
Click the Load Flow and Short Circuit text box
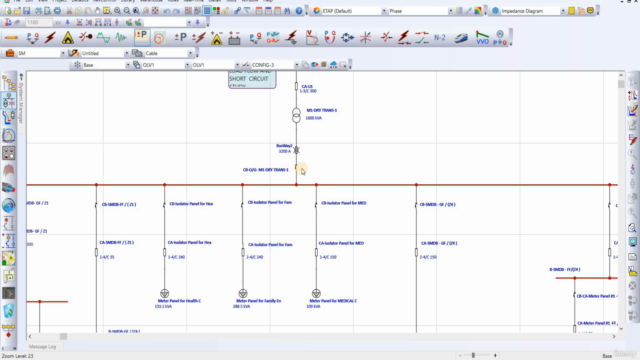click(x=252, y=79)
